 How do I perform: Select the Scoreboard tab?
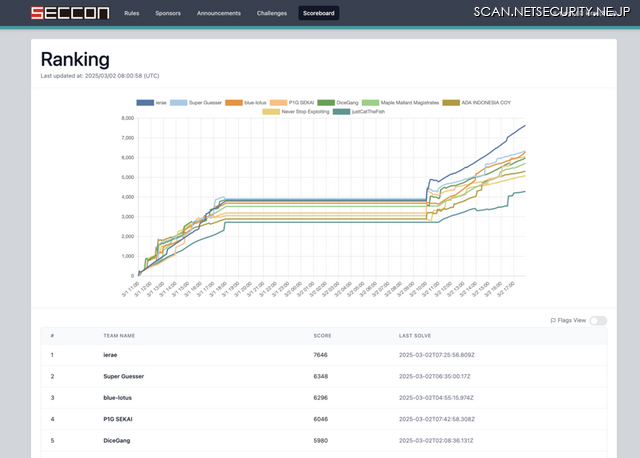point(319,14)
